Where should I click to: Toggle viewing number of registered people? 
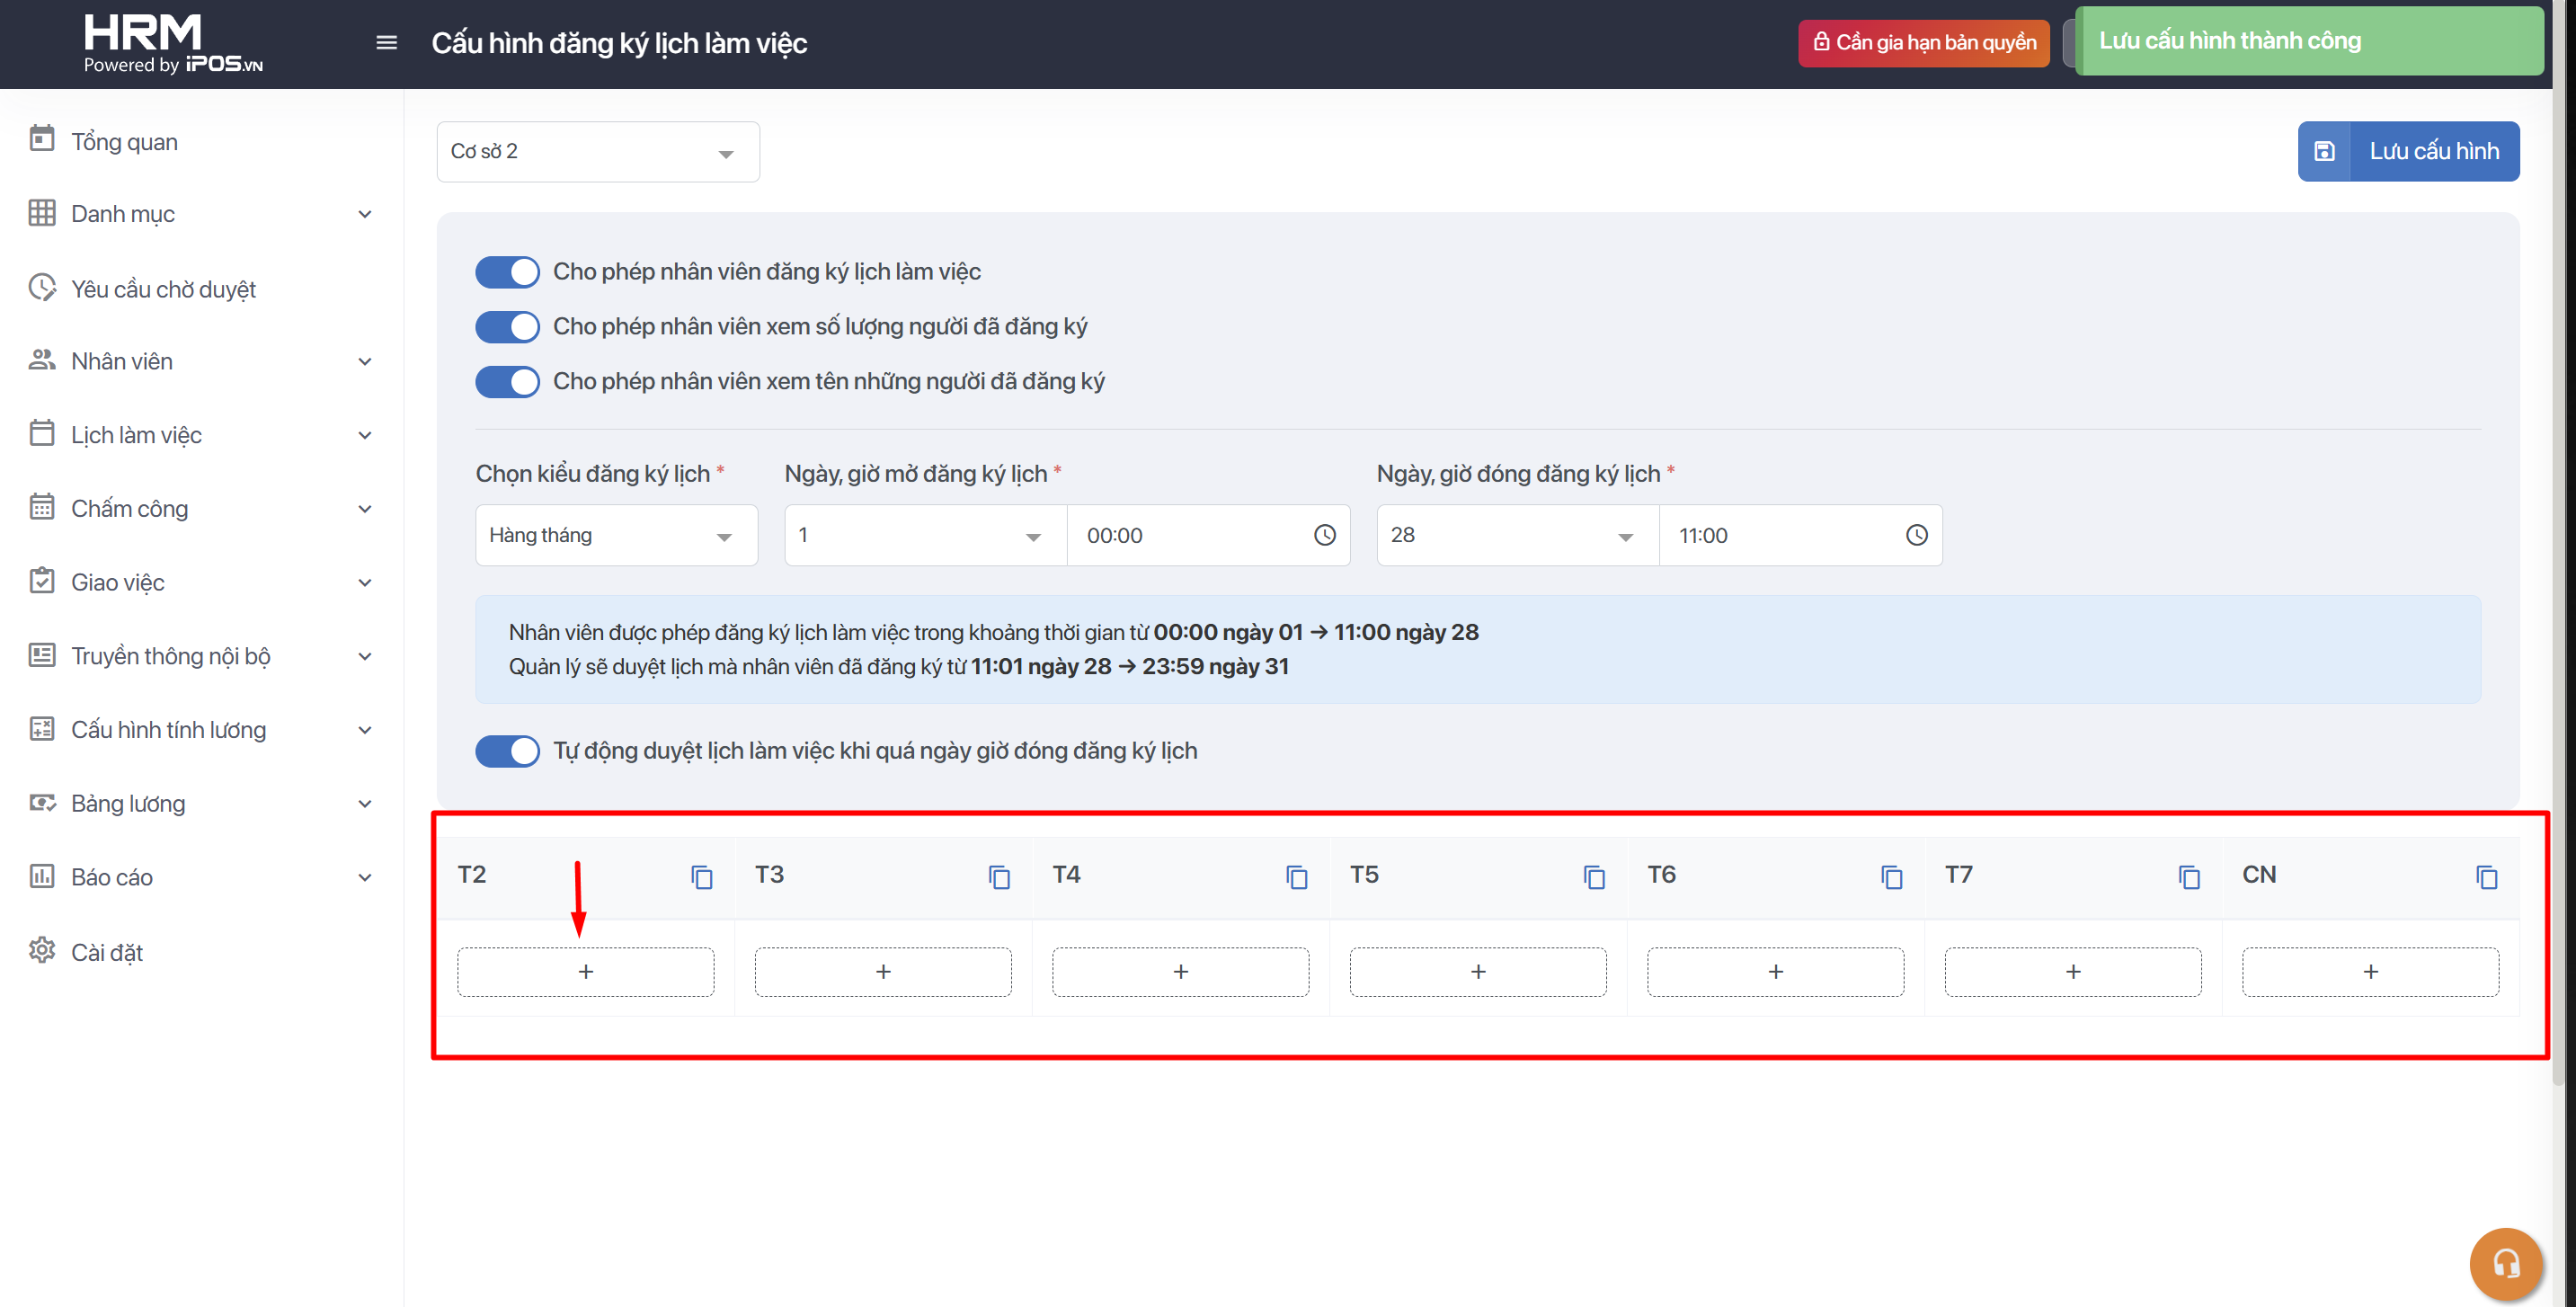[507, 327]
